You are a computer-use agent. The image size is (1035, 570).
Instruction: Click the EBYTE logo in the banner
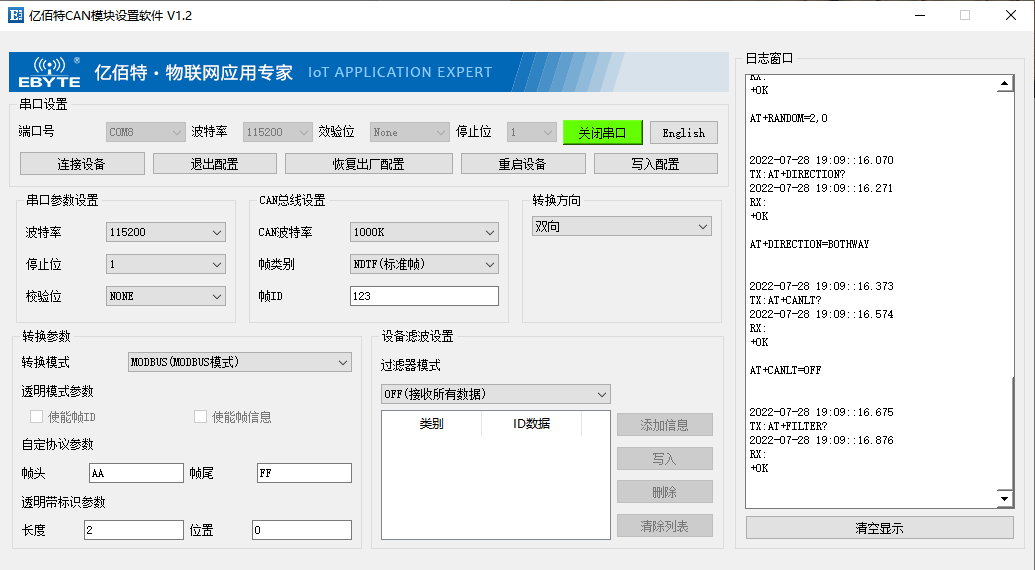50,73
